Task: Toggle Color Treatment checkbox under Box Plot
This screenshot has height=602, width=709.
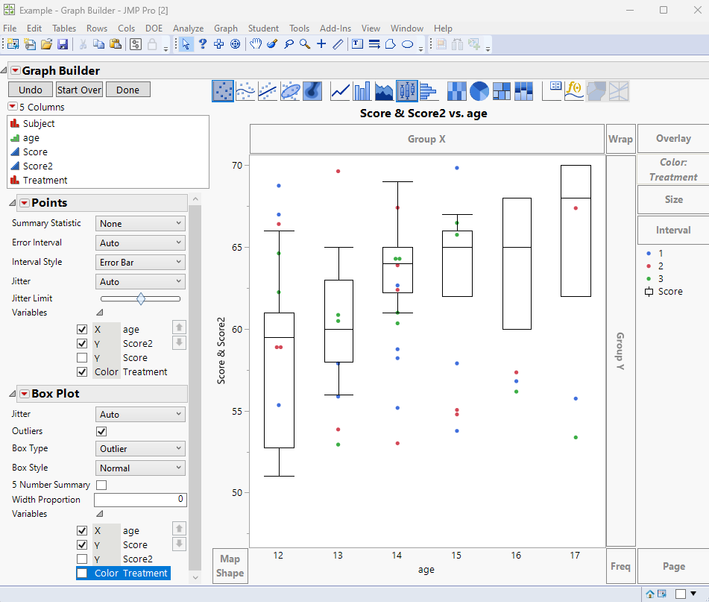Action: click(82, 573)
